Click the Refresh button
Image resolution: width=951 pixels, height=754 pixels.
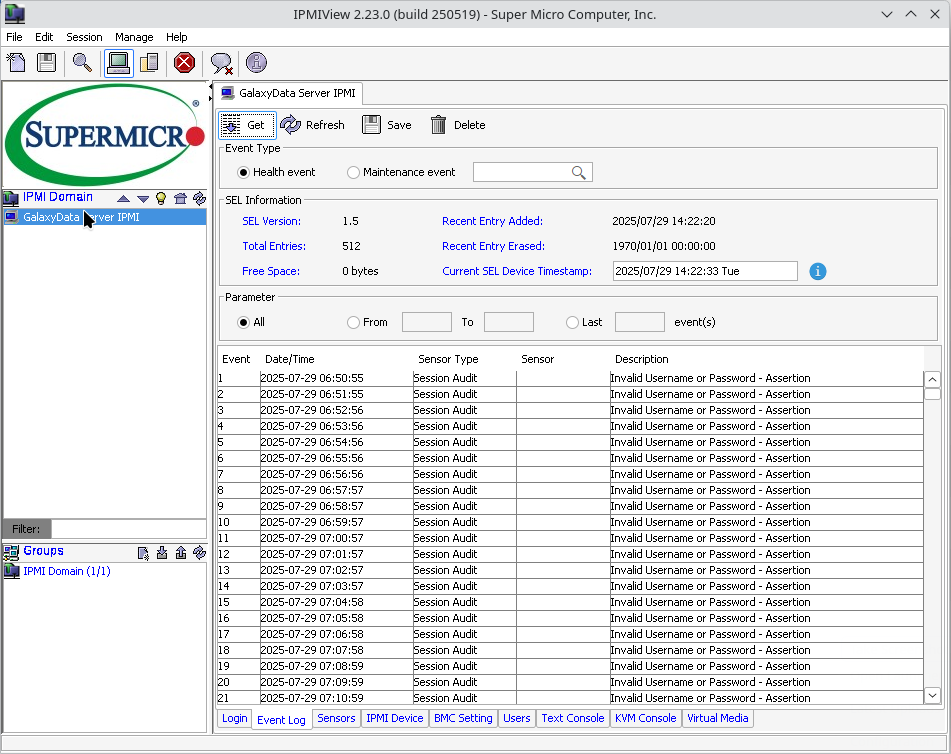point(312,125)
